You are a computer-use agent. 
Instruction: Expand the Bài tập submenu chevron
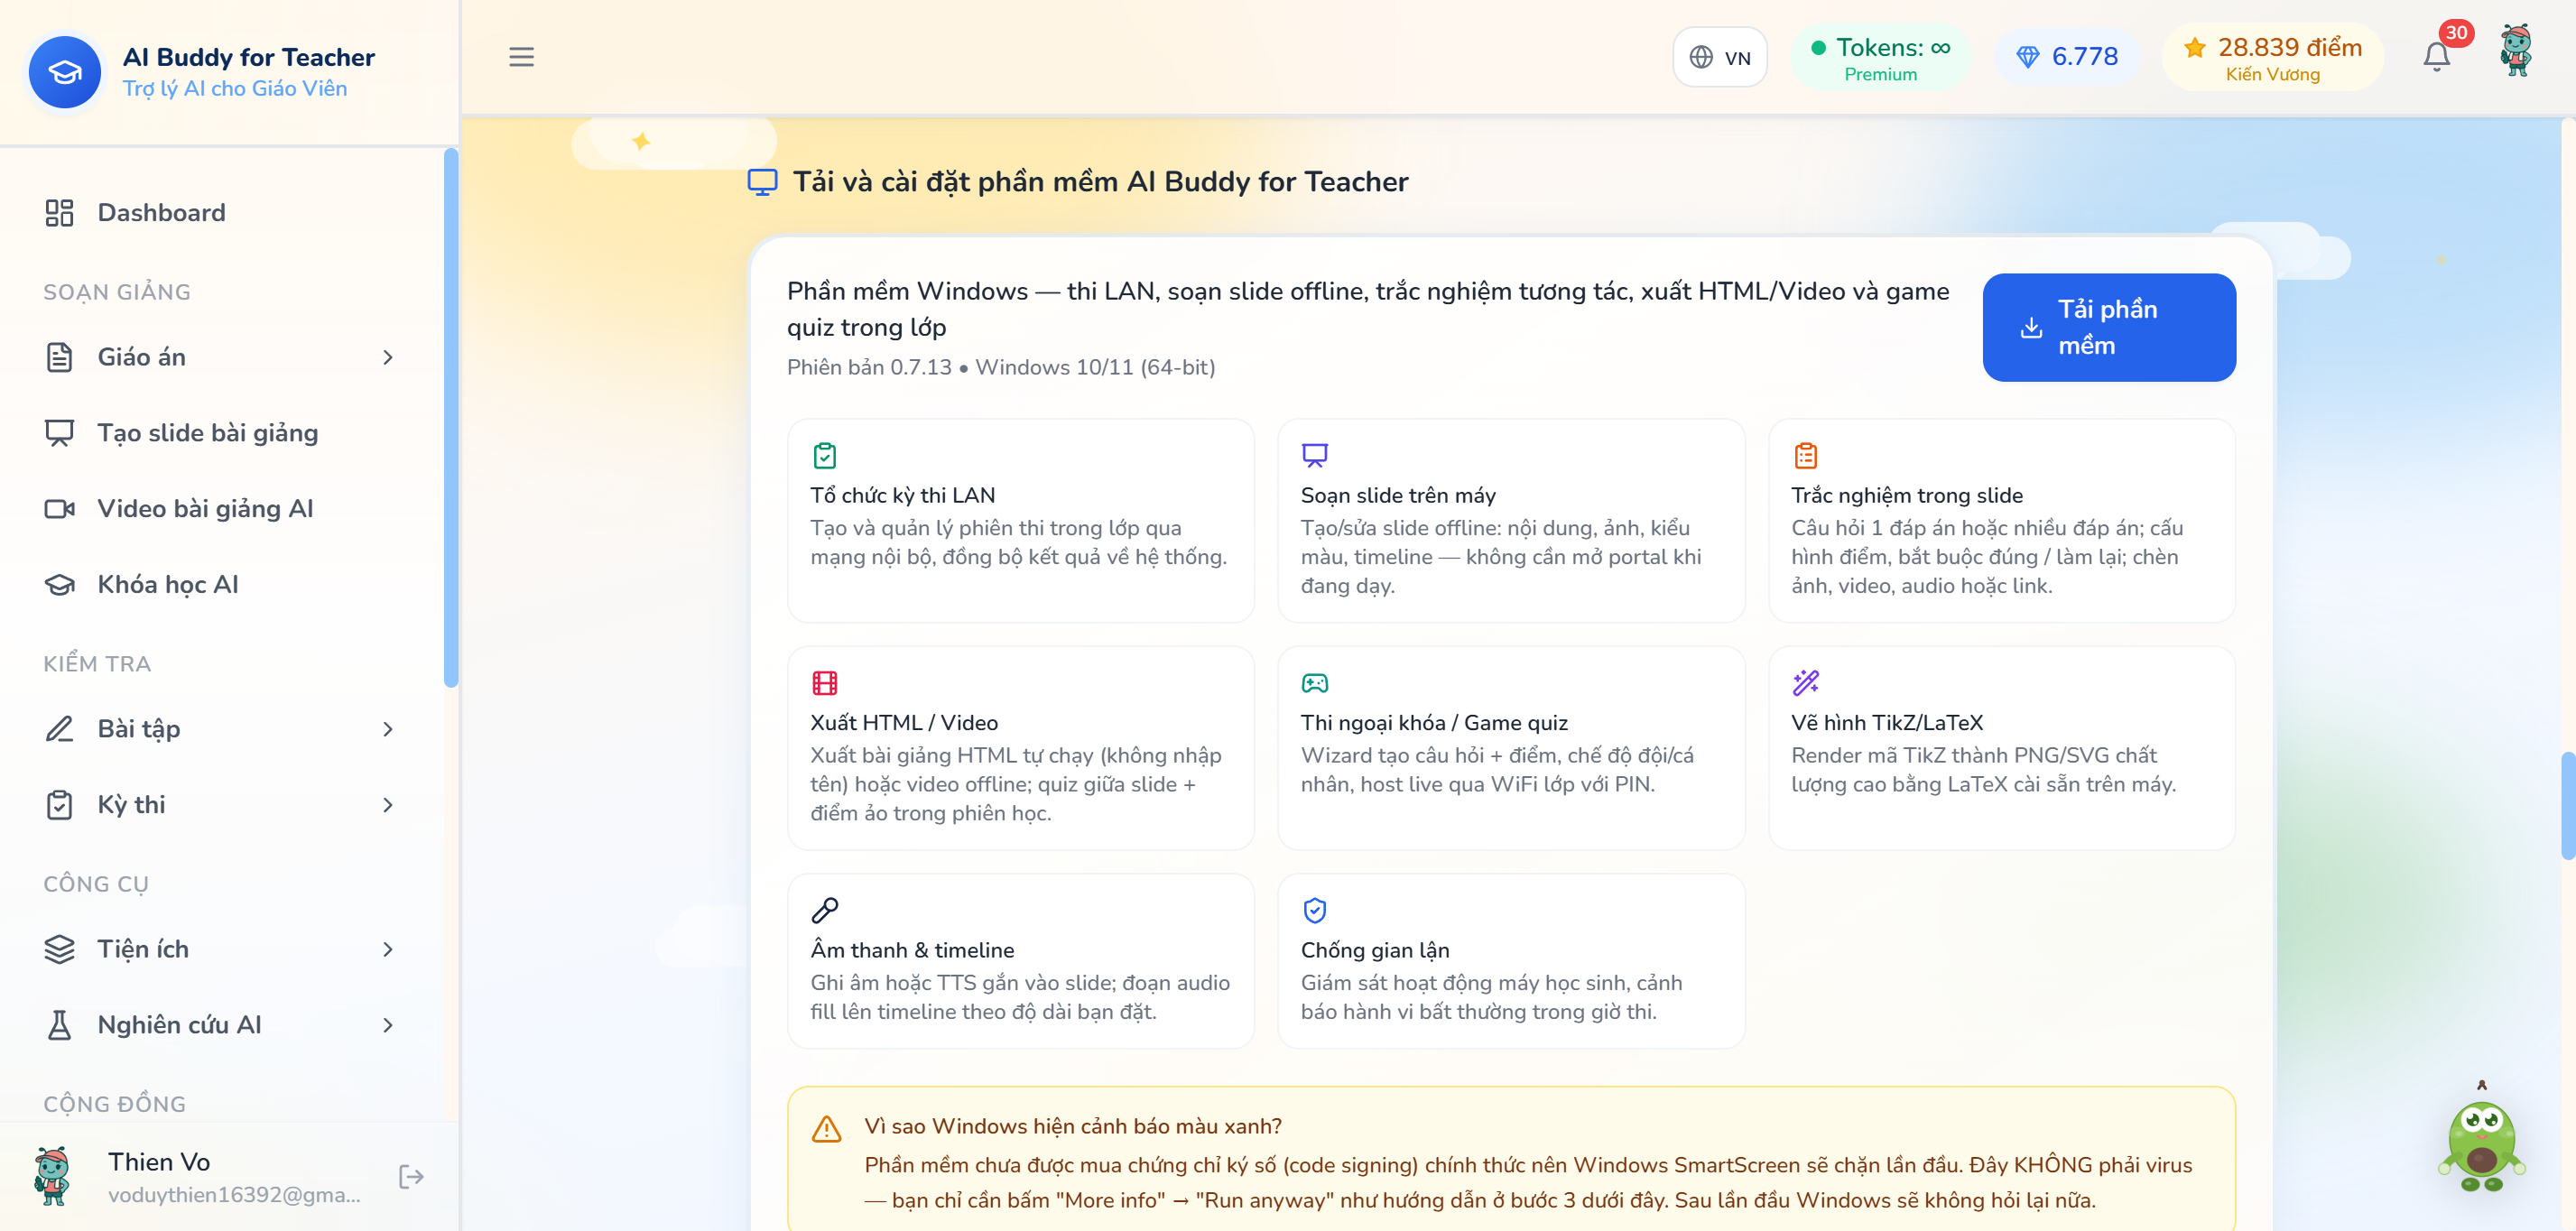pos(388,729)
